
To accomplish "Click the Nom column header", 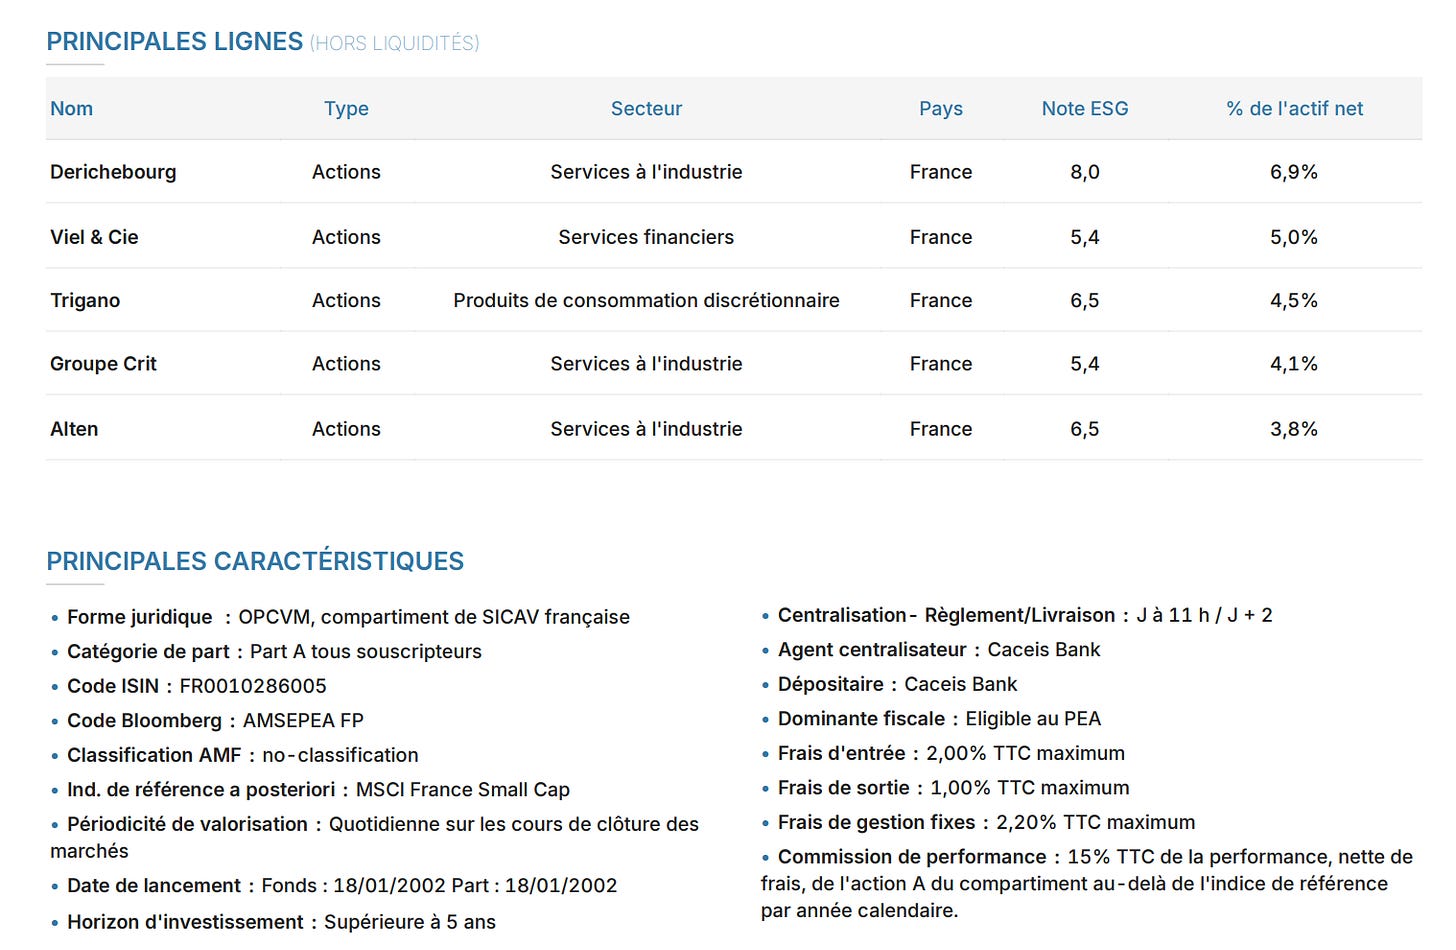I will coord(72,109).
